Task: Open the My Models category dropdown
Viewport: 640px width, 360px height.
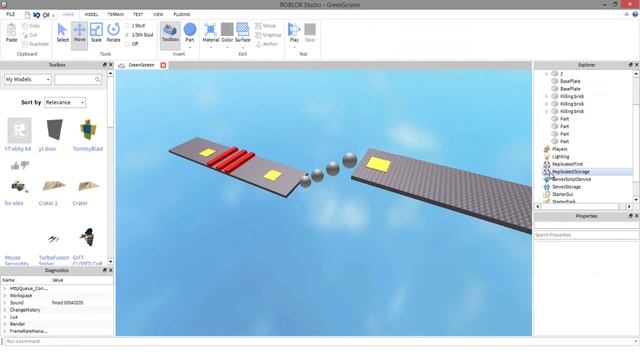Action: 28,80
